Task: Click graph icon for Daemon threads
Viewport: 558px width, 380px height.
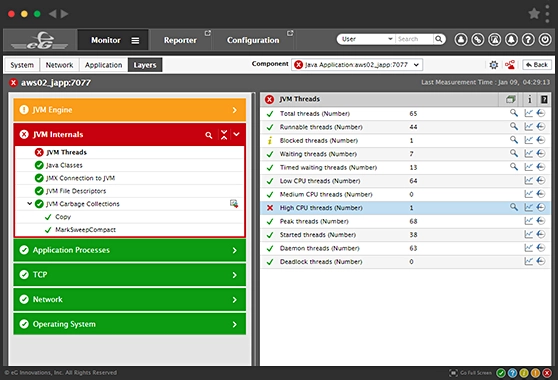Action: [x=528, y=248]
